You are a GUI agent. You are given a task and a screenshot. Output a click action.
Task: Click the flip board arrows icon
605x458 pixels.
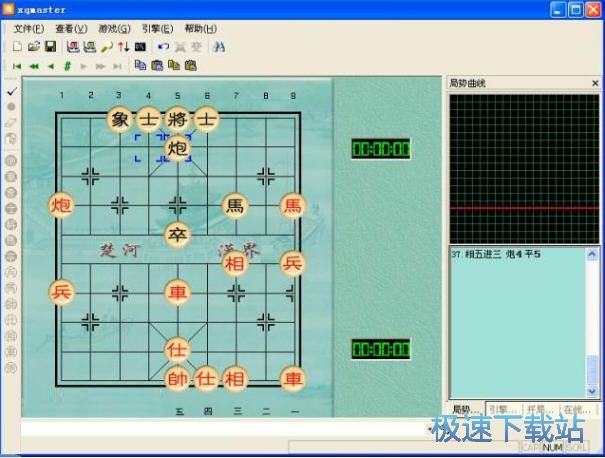click(123, 47)
